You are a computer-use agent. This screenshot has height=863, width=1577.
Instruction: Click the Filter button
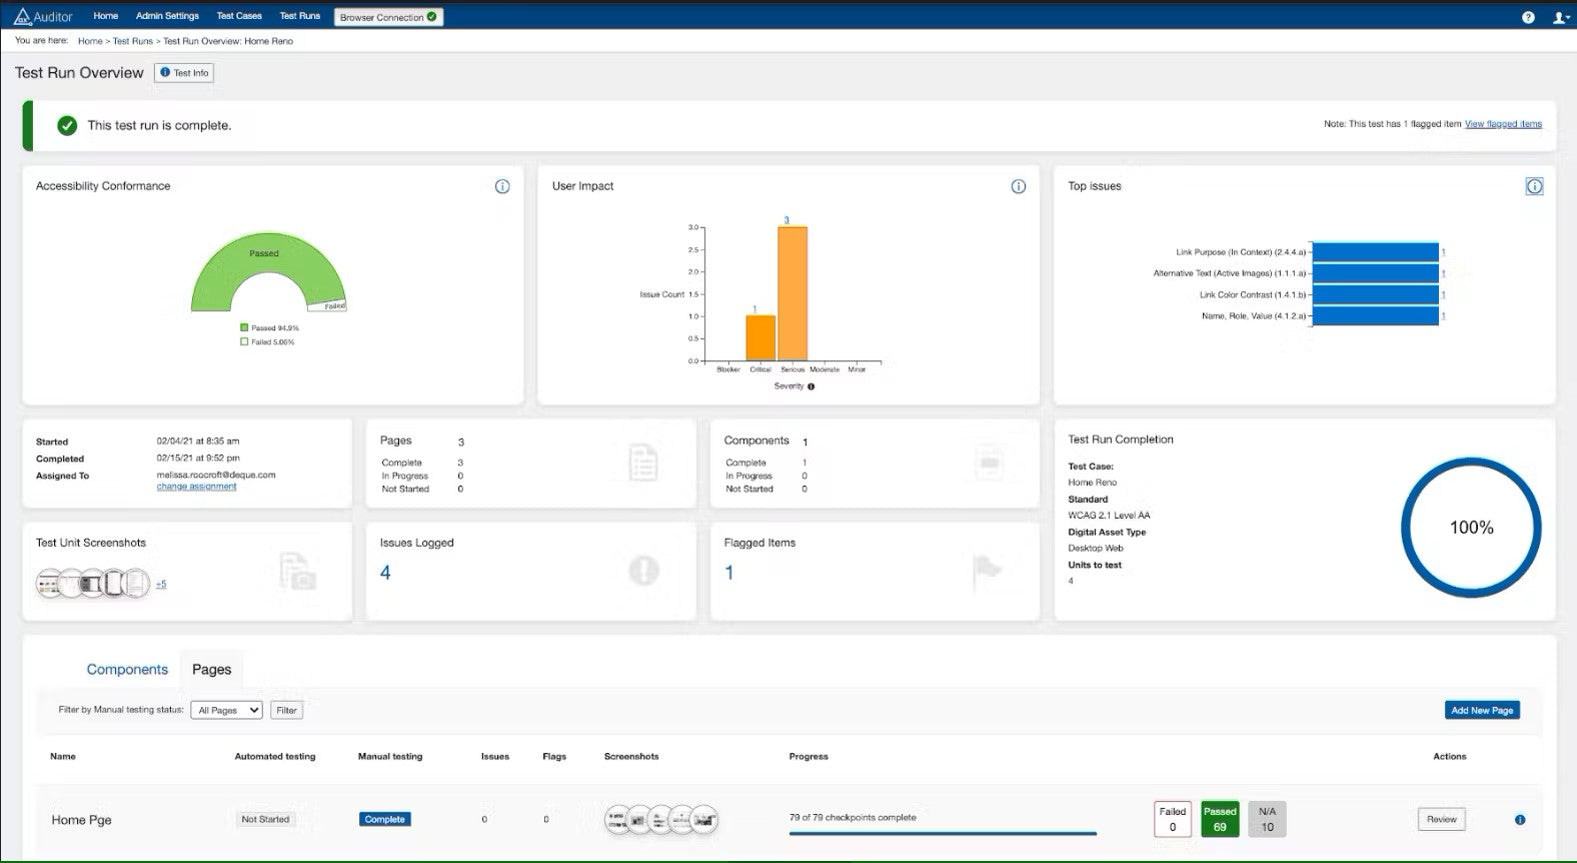pyautogui.click(x=287, y=710)
